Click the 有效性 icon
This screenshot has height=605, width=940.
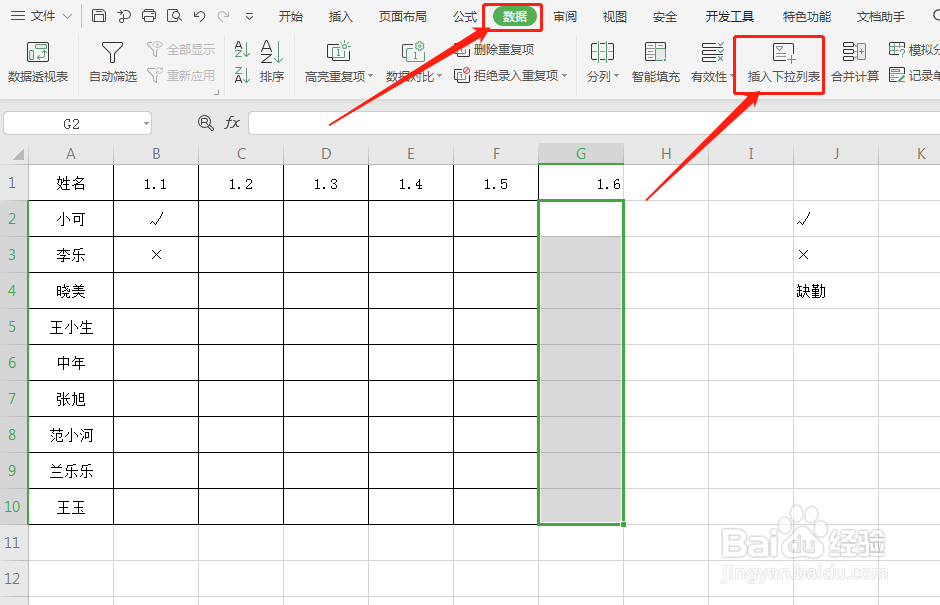pos(712,52)
